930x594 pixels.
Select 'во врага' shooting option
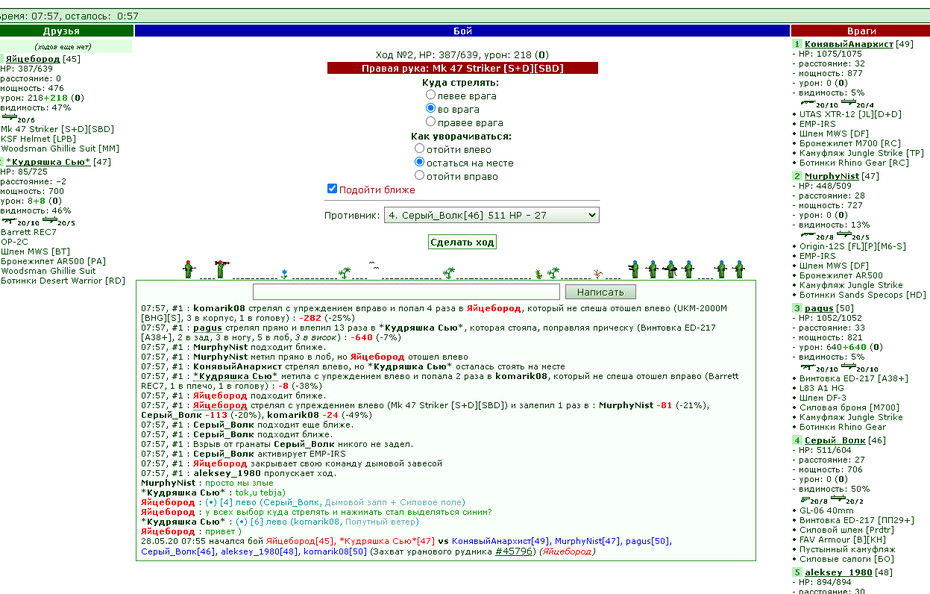pos(431,108)
